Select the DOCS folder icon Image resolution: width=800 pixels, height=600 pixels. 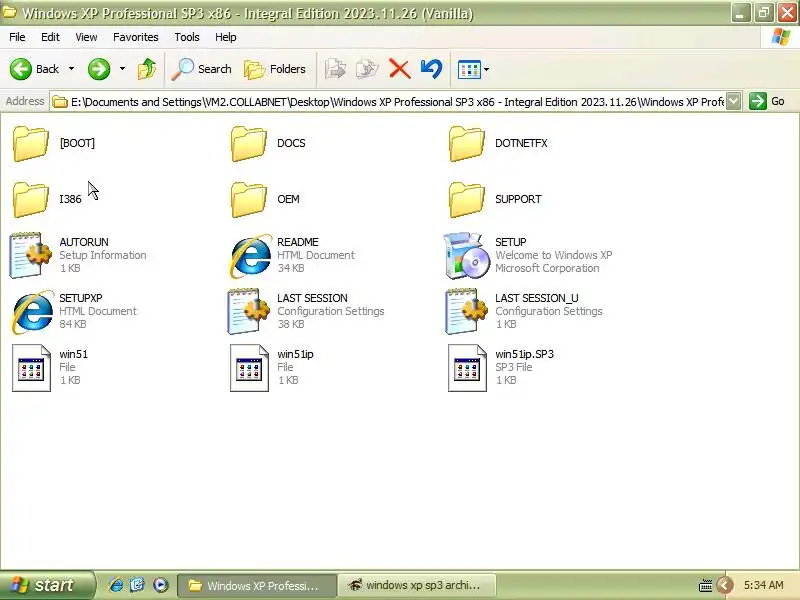(x=248, y=144)
